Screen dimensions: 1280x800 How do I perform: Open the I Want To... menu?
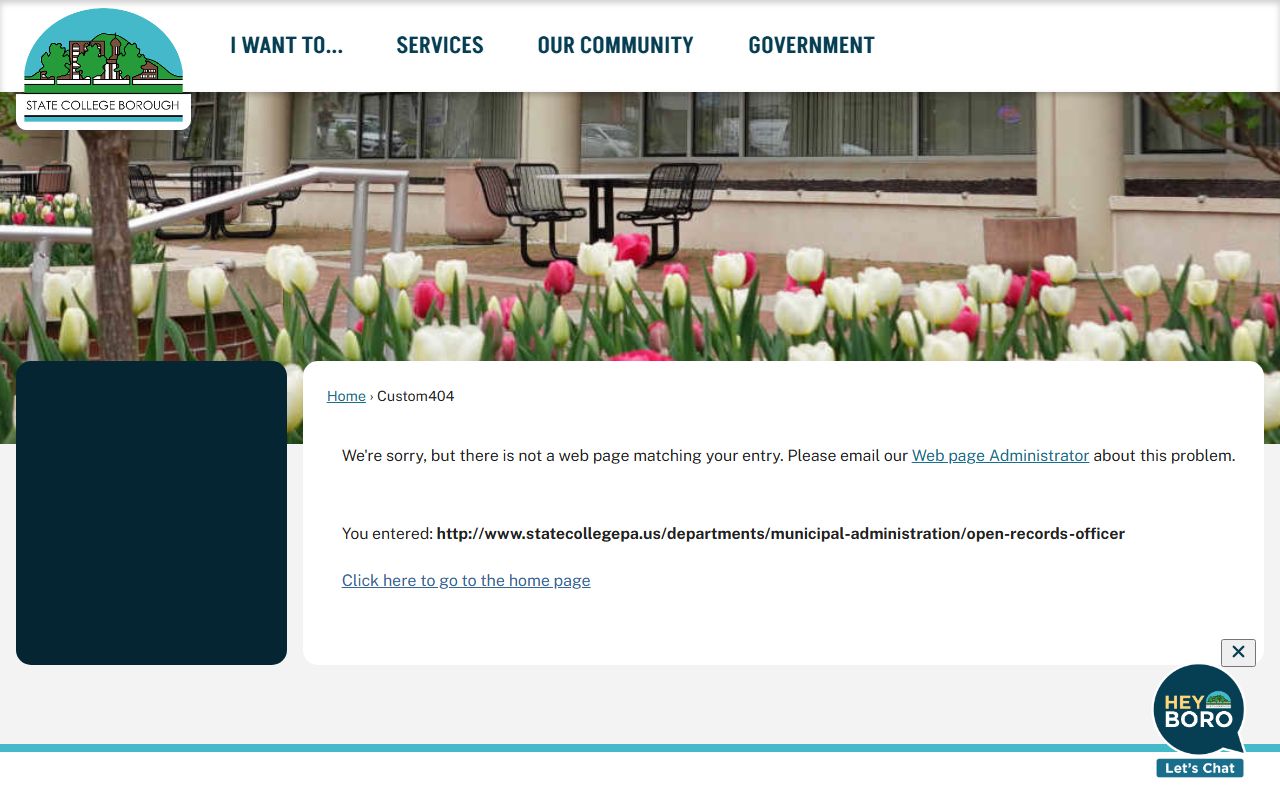286,45
